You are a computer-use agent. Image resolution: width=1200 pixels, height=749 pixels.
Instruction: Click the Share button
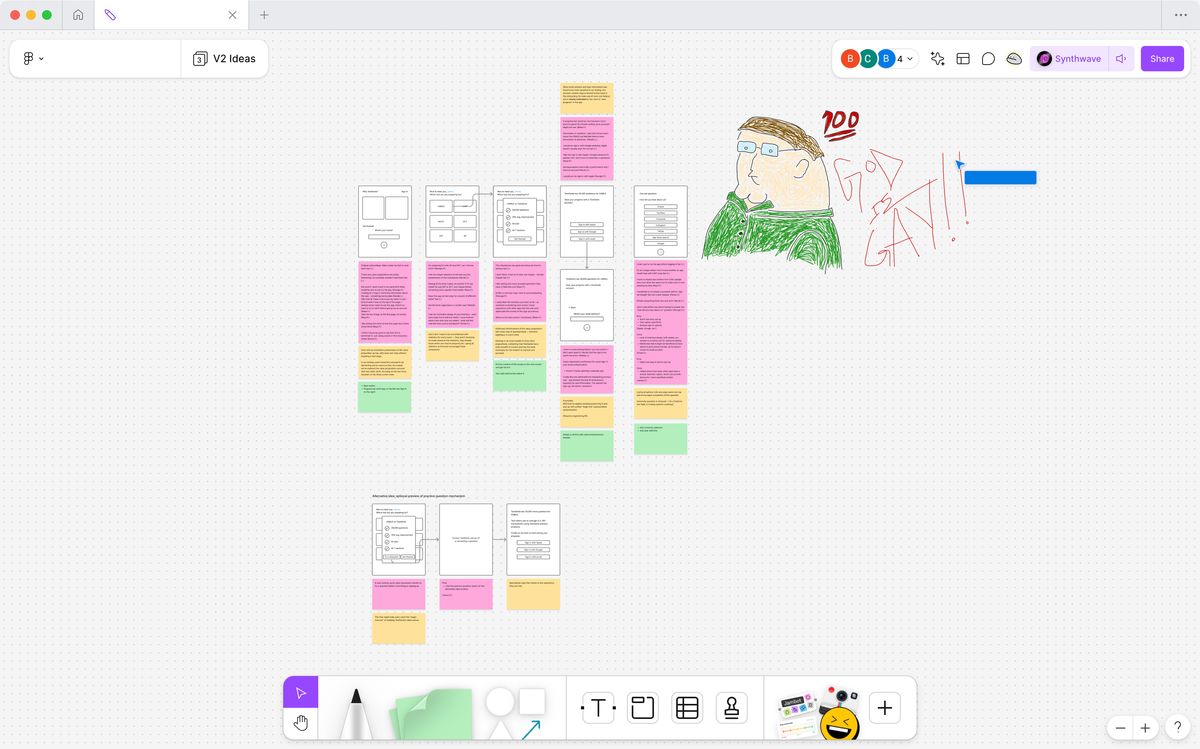point(1162,59)
